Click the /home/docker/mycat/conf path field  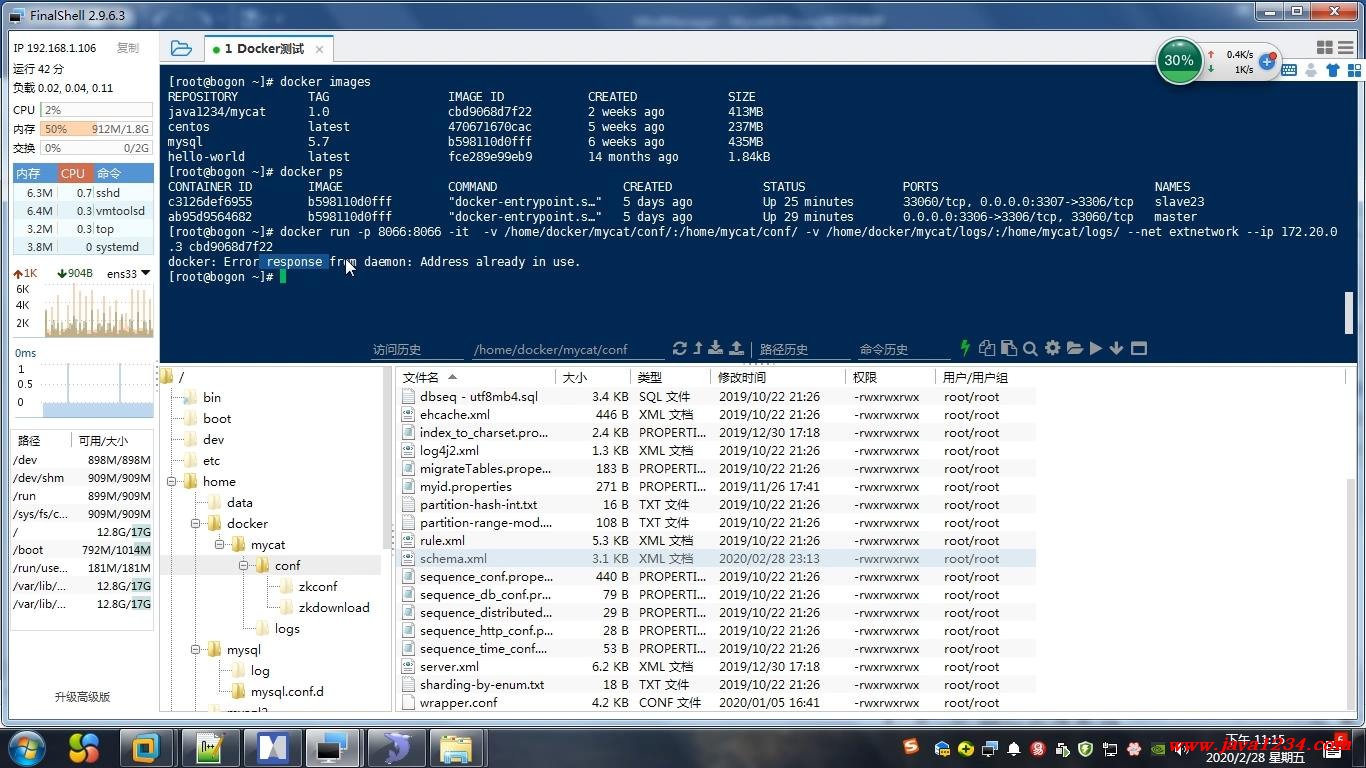coord(568,349)
